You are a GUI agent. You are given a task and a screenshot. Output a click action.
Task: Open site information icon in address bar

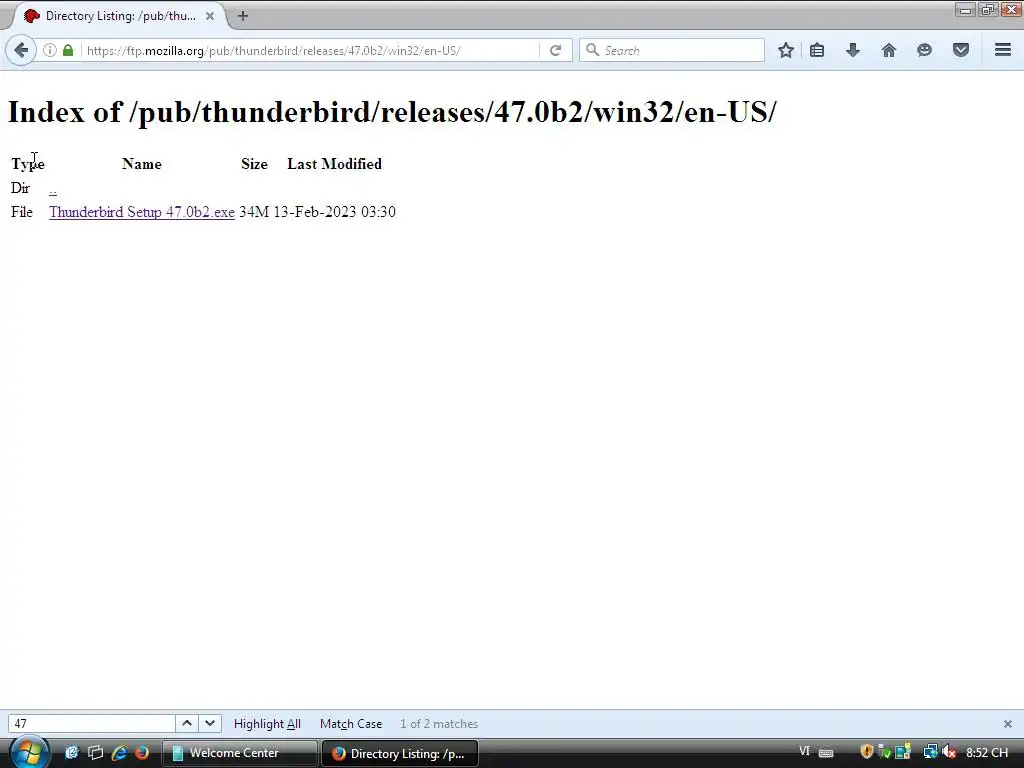[50, 50]
